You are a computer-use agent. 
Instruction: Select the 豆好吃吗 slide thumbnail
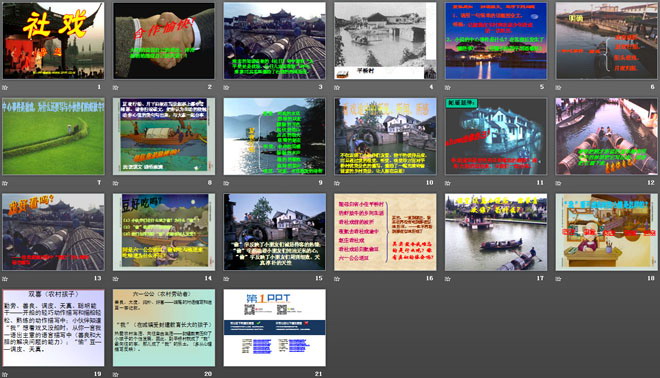click(x=164, y=232)
